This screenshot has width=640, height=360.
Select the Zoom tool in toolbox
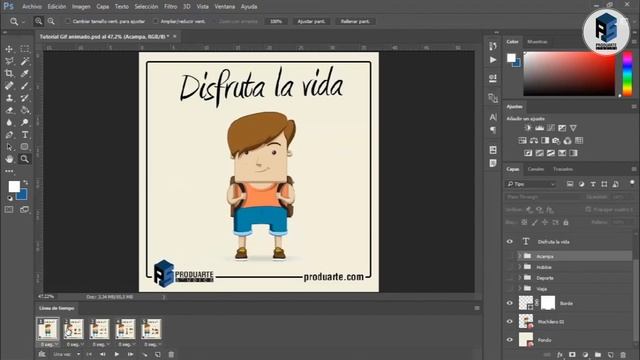coord(25,159)
